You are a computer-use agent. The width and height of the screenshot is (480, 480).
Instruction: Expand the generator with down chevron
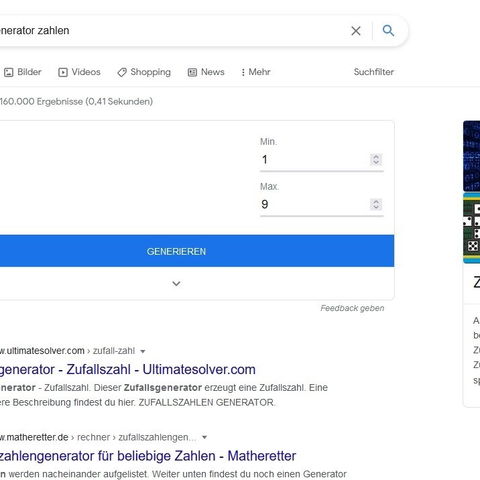click(176, 284)
